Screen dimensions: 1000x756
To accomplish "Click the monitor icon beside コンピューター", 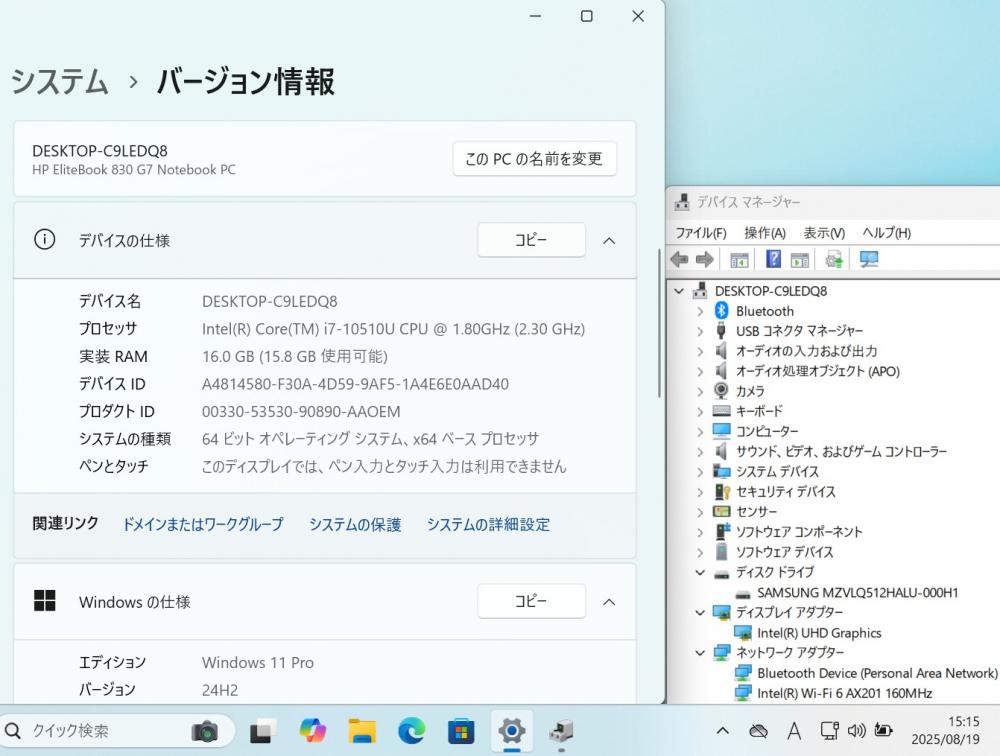I will [721, 431].
